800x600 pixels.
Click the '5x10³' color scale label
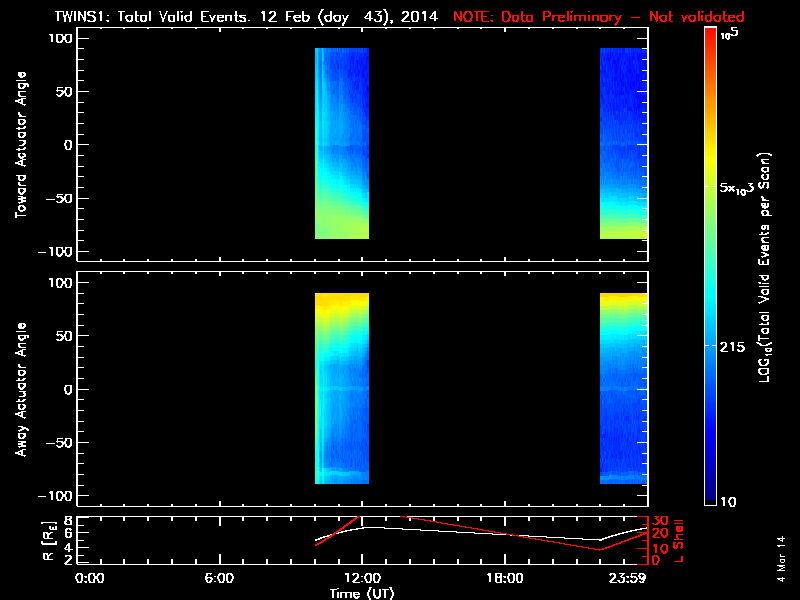point(742,188)
